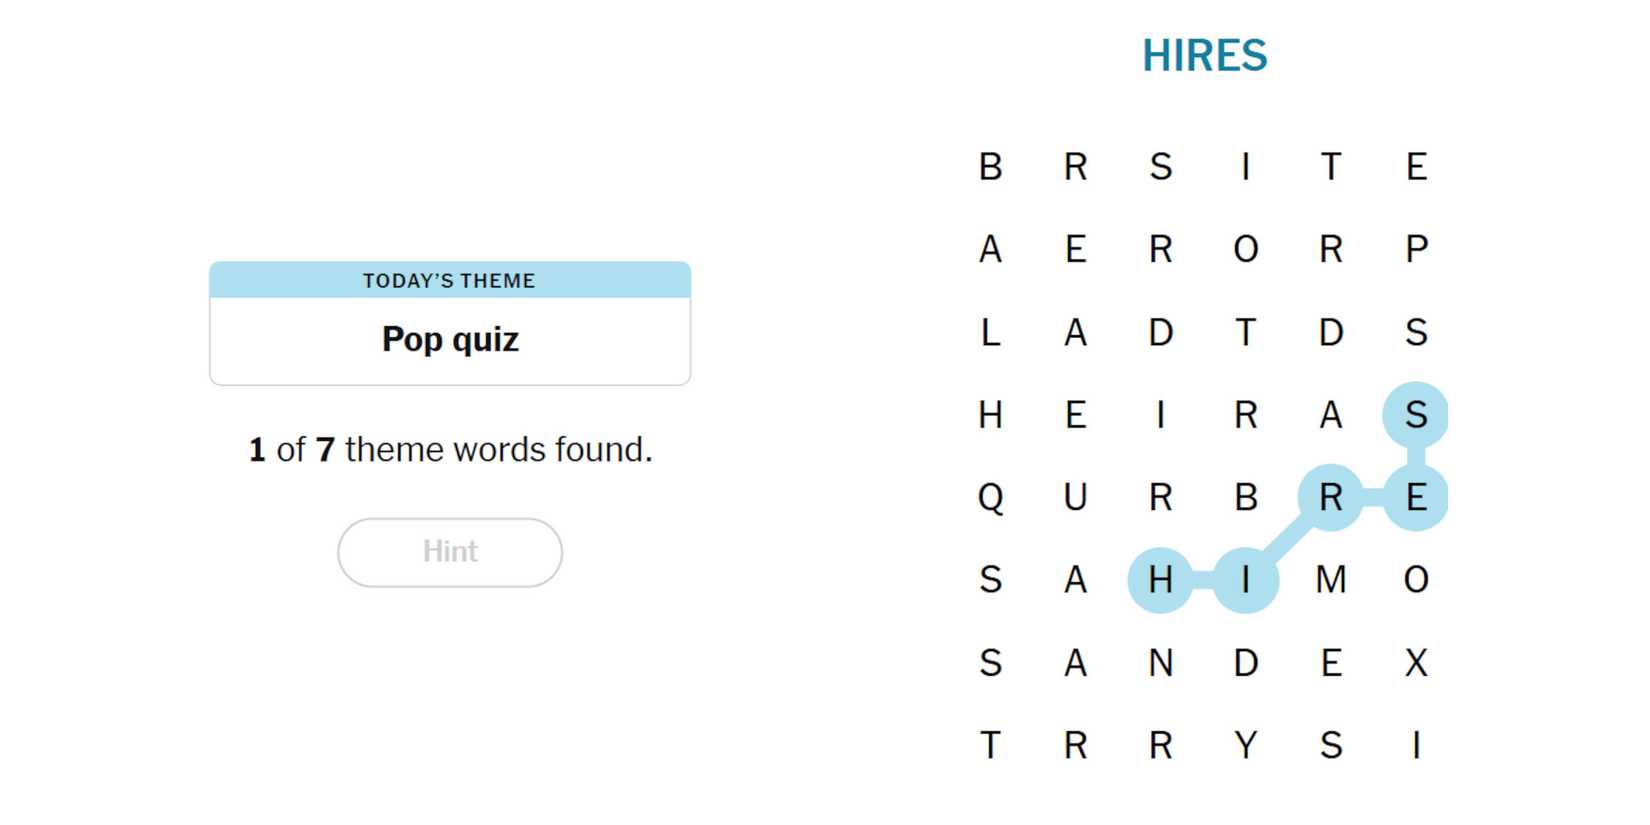
Task: Click the highlighted I tile
Action: tap(1245, 580)
